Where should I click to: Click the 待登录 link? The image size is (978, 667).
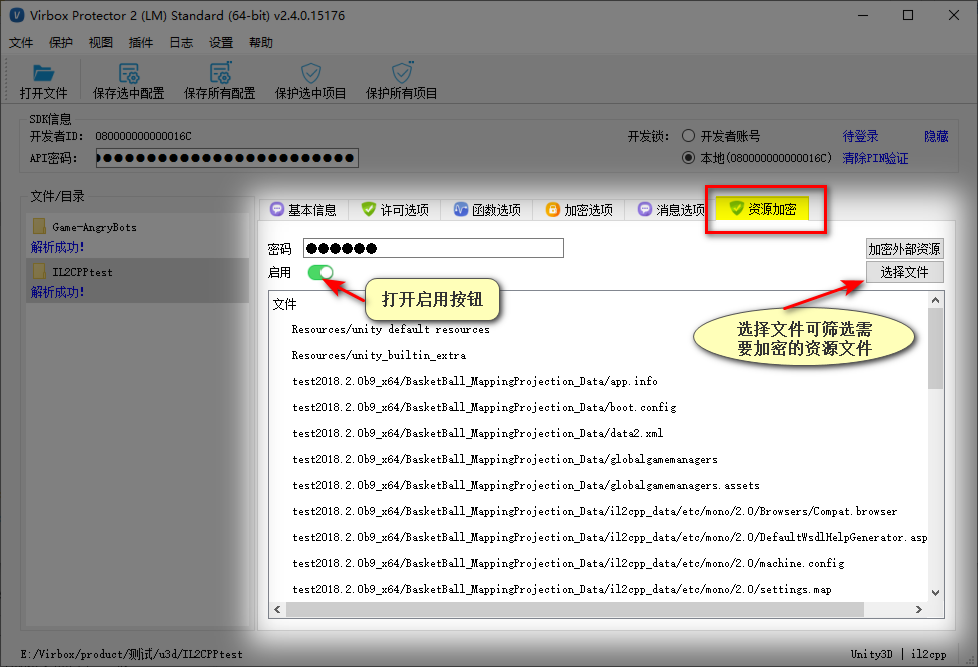coord(860,136)
